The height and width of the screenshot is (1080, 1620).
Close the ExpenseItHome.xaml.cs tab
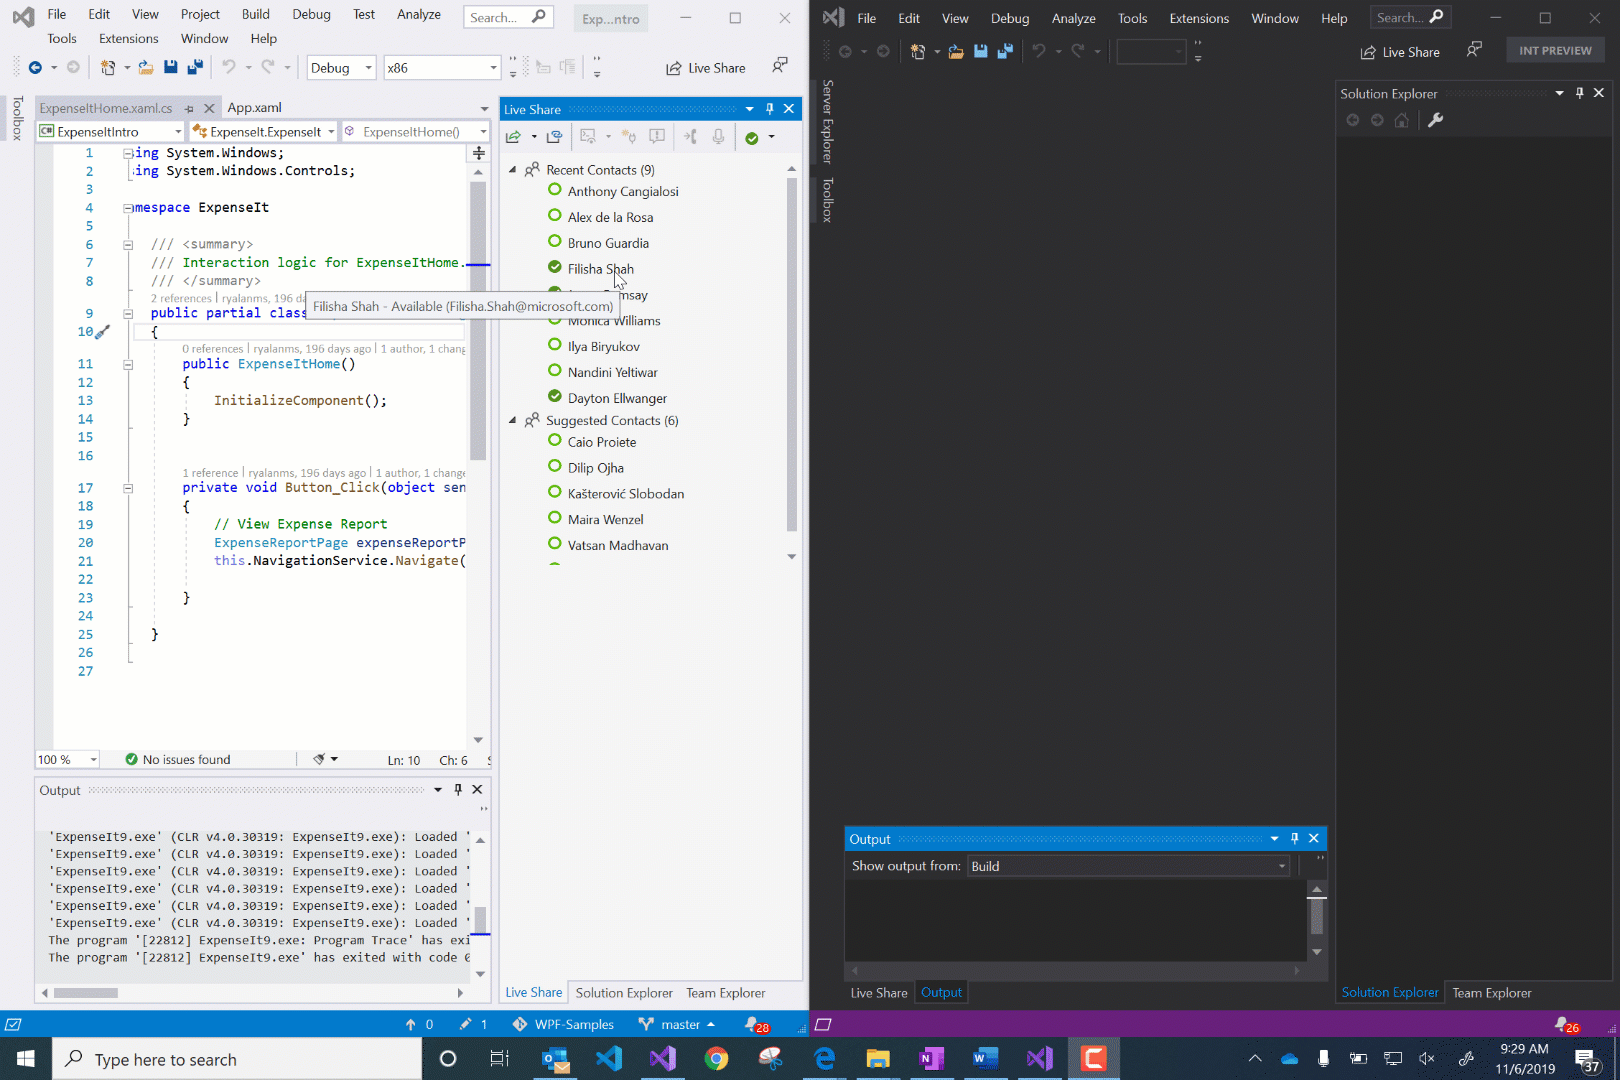tap(209, 108)
